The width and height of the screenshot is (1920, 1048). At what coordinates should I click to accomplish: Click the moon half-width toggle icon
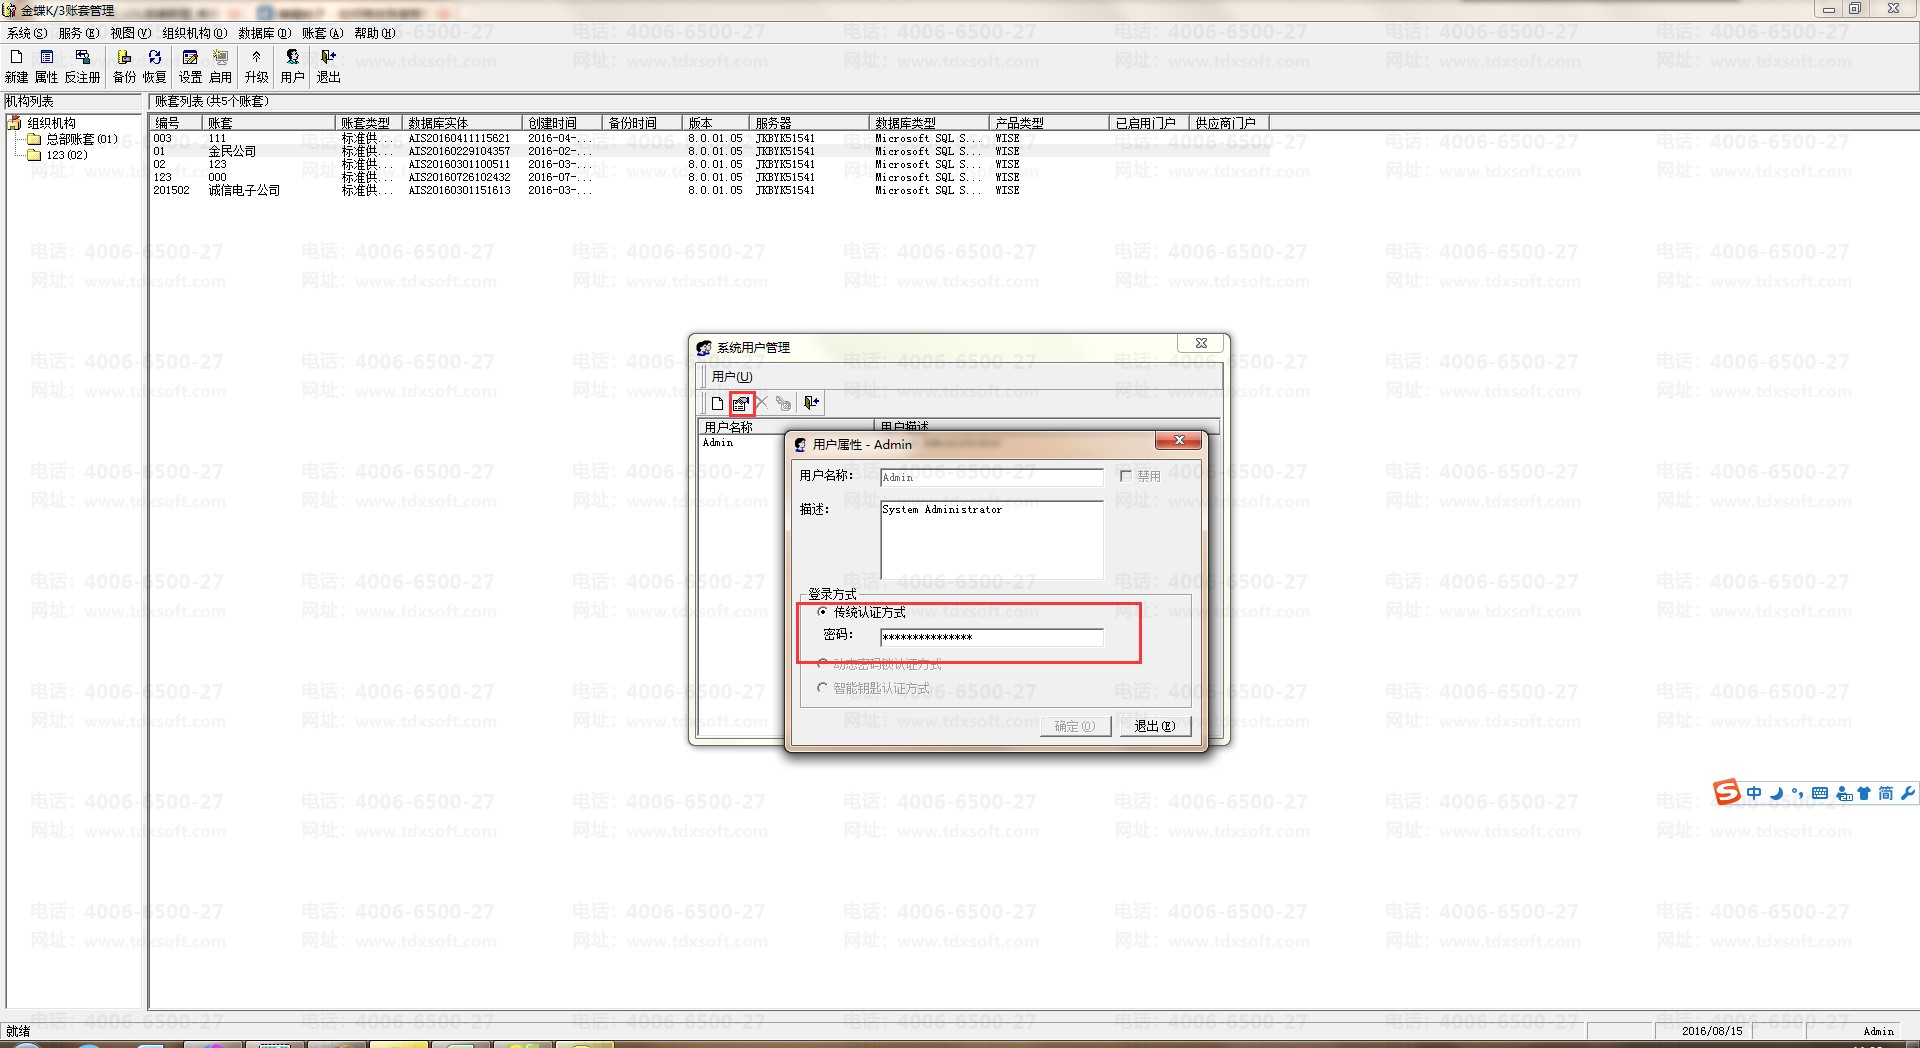pos(1776,793)
